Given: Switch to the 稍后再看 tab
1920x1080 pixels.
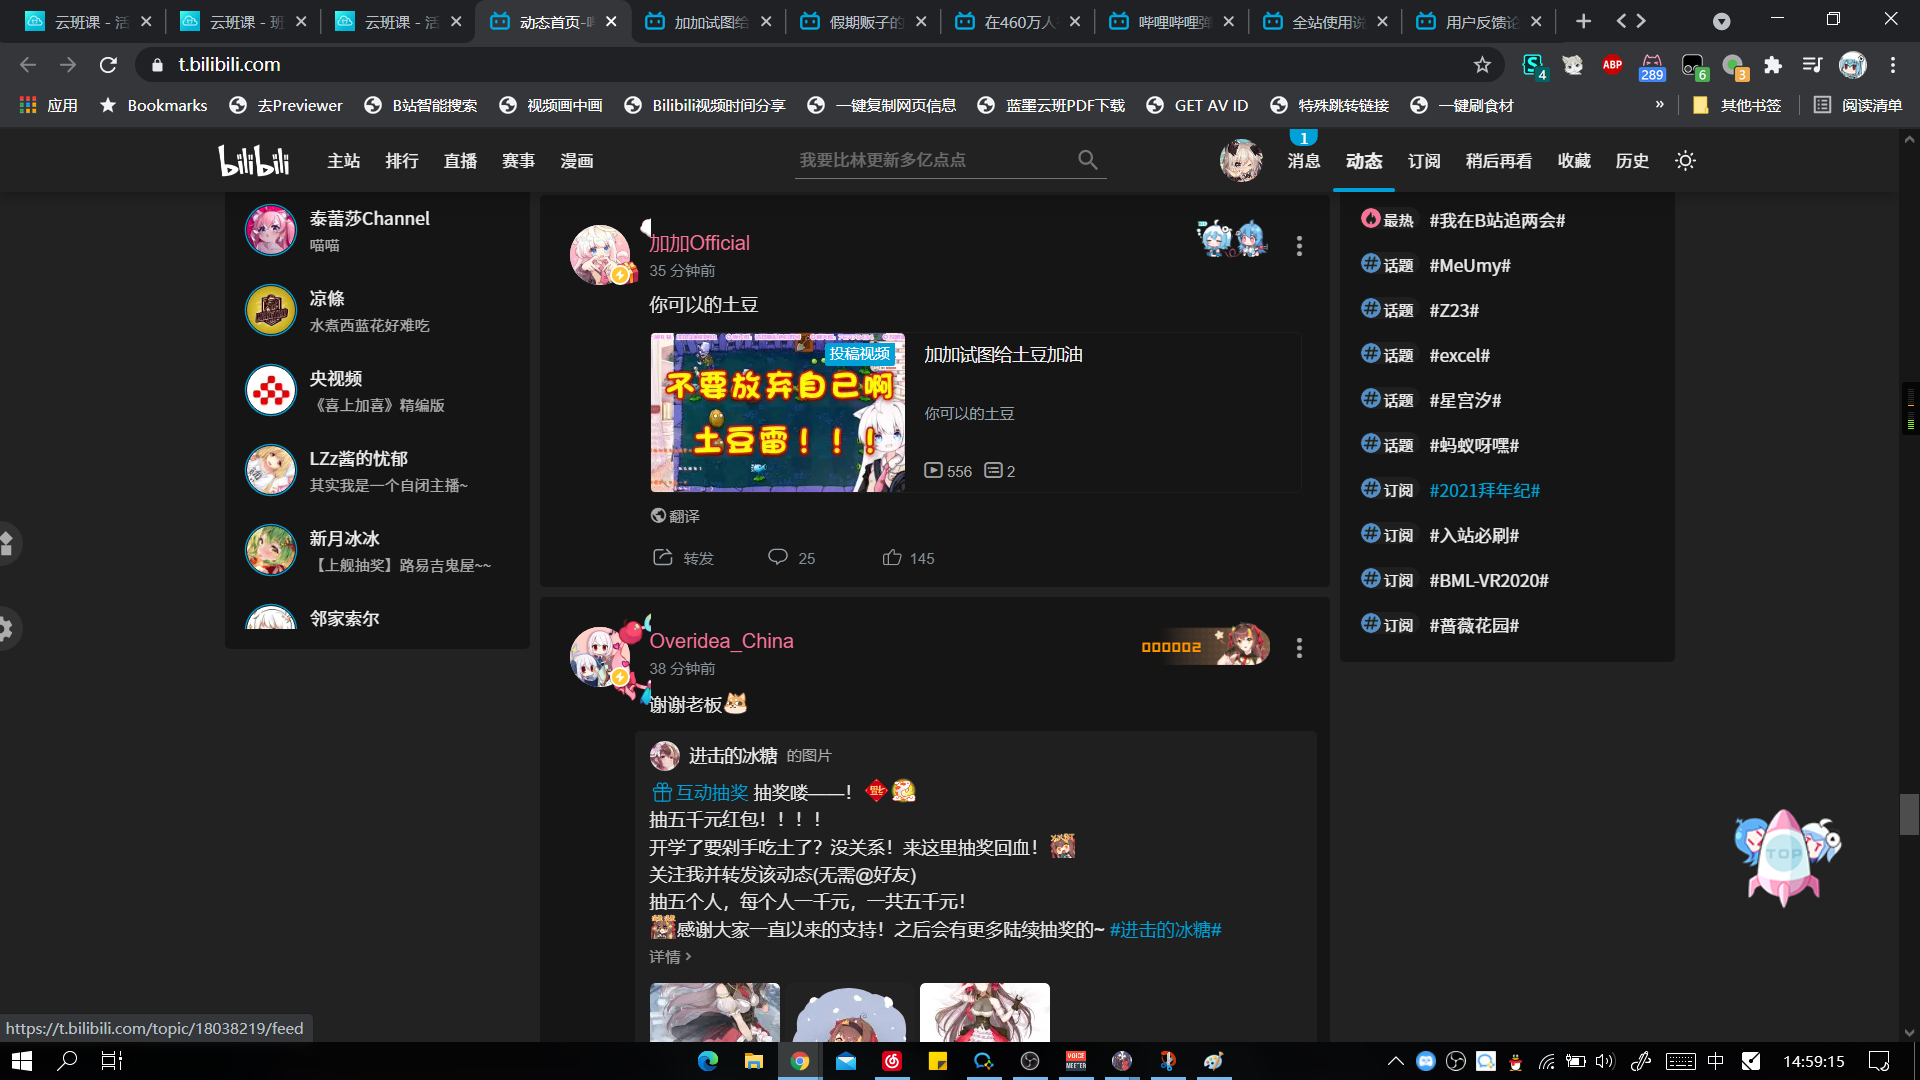Looking at the screenshot, I should [x=1498, y=160].
